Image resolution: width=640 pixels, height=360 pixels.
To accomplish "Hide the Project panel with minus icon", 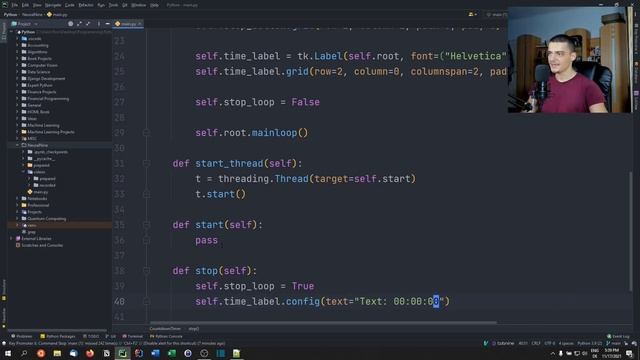I will click(x=107, y=24).
